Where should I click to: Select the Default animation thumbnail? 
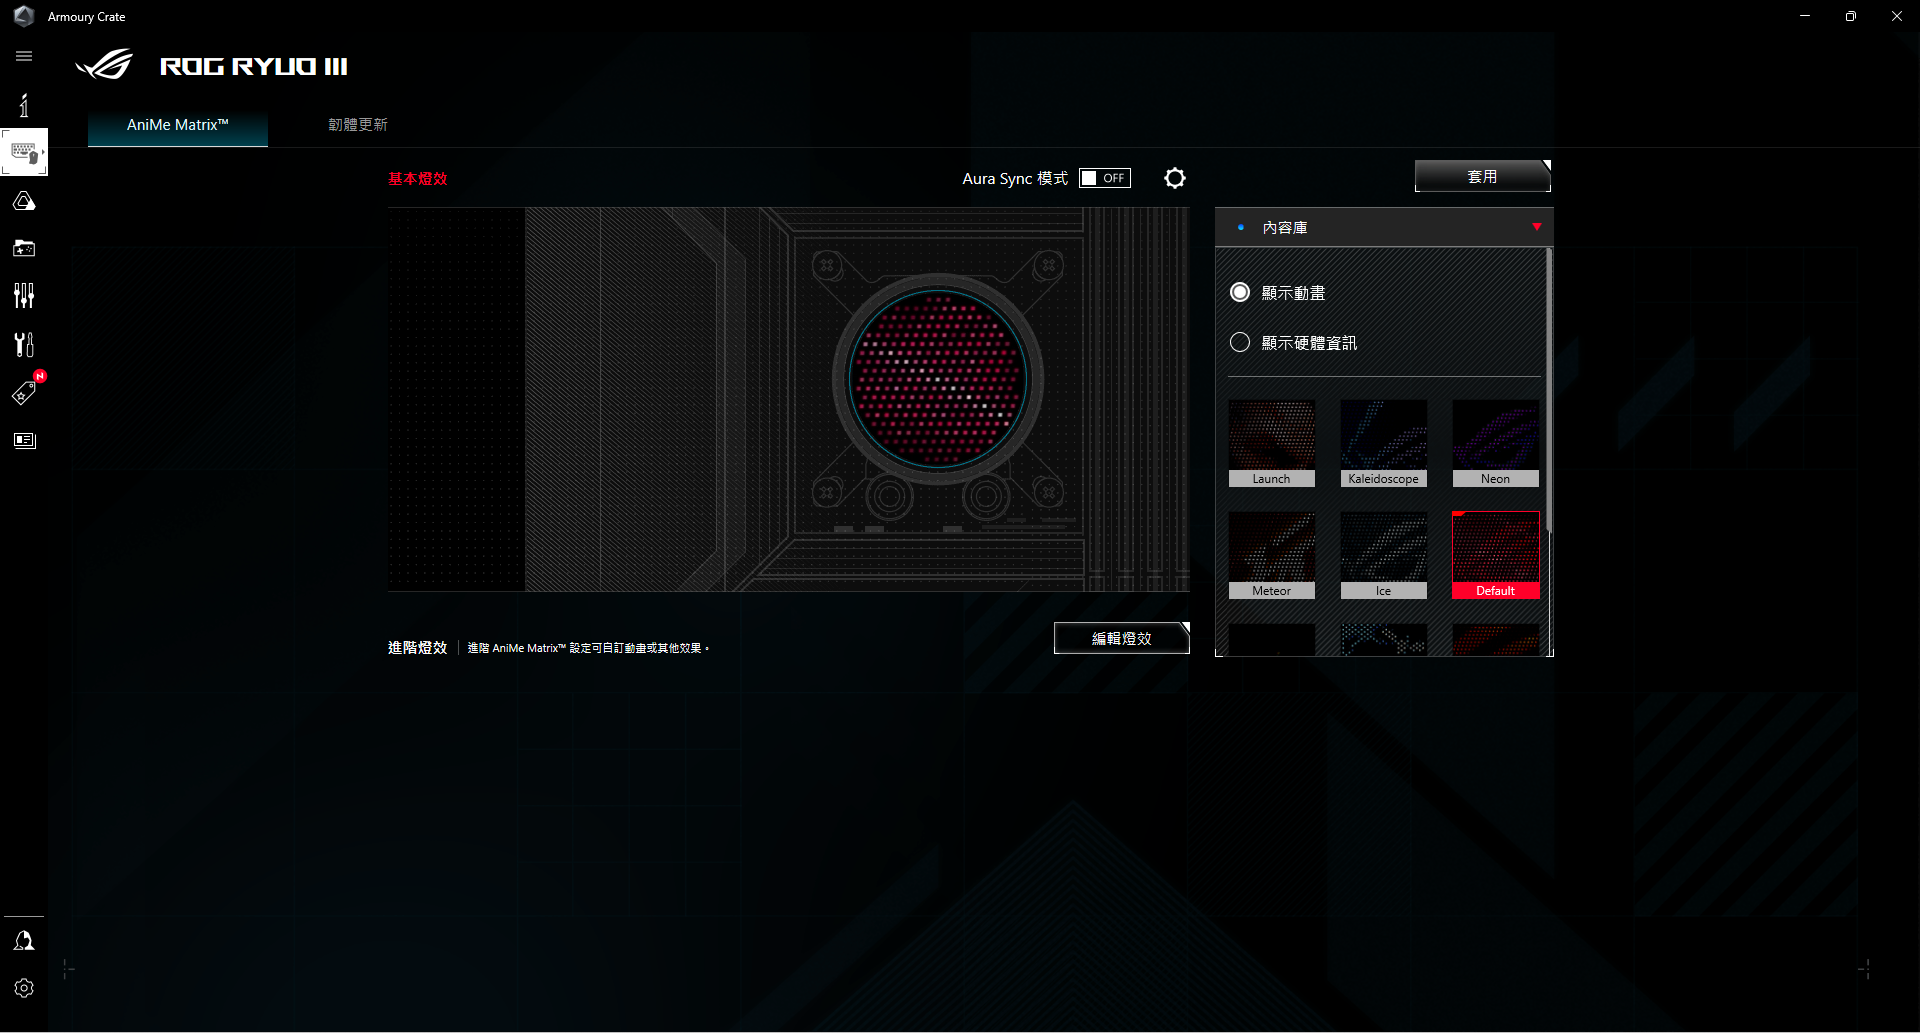[x=1496, y=556]
